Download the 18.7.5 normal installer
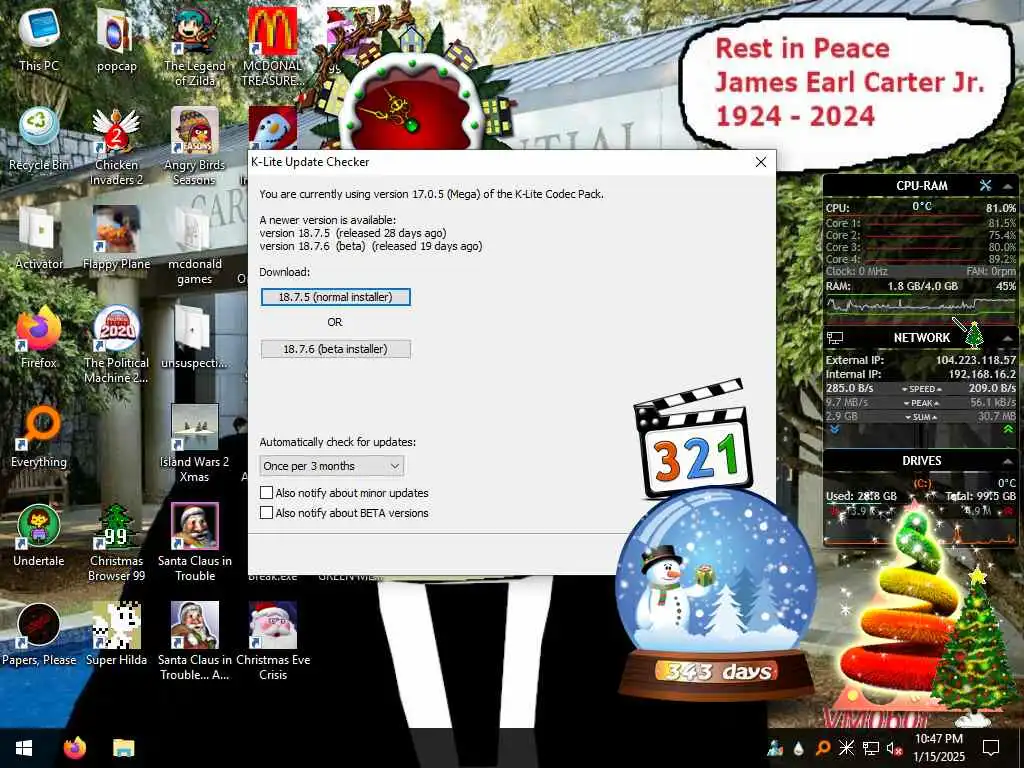Image resolution: width=1024 pixels, height=768 pixels. click(336, 297)
